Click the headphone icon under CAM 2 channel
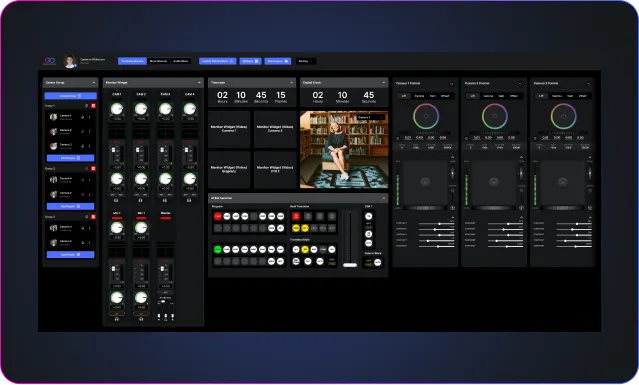Screen dimensions: 639x385 (x=141, y=200)
